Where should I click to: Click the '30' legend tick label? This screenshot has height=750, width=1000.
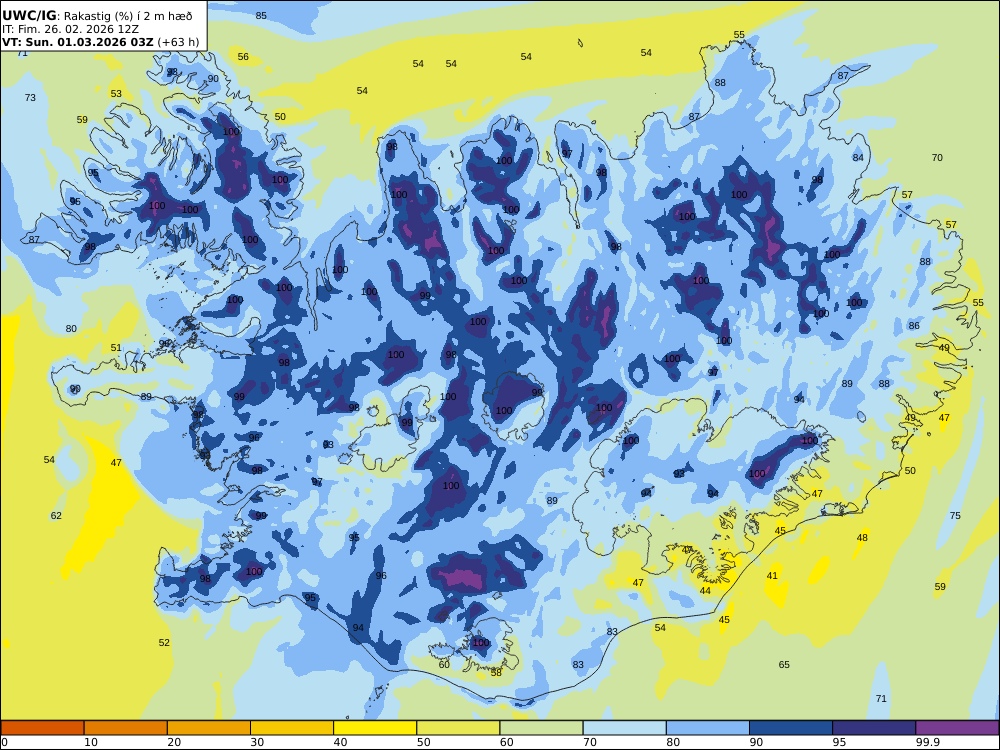pos(257,742)
